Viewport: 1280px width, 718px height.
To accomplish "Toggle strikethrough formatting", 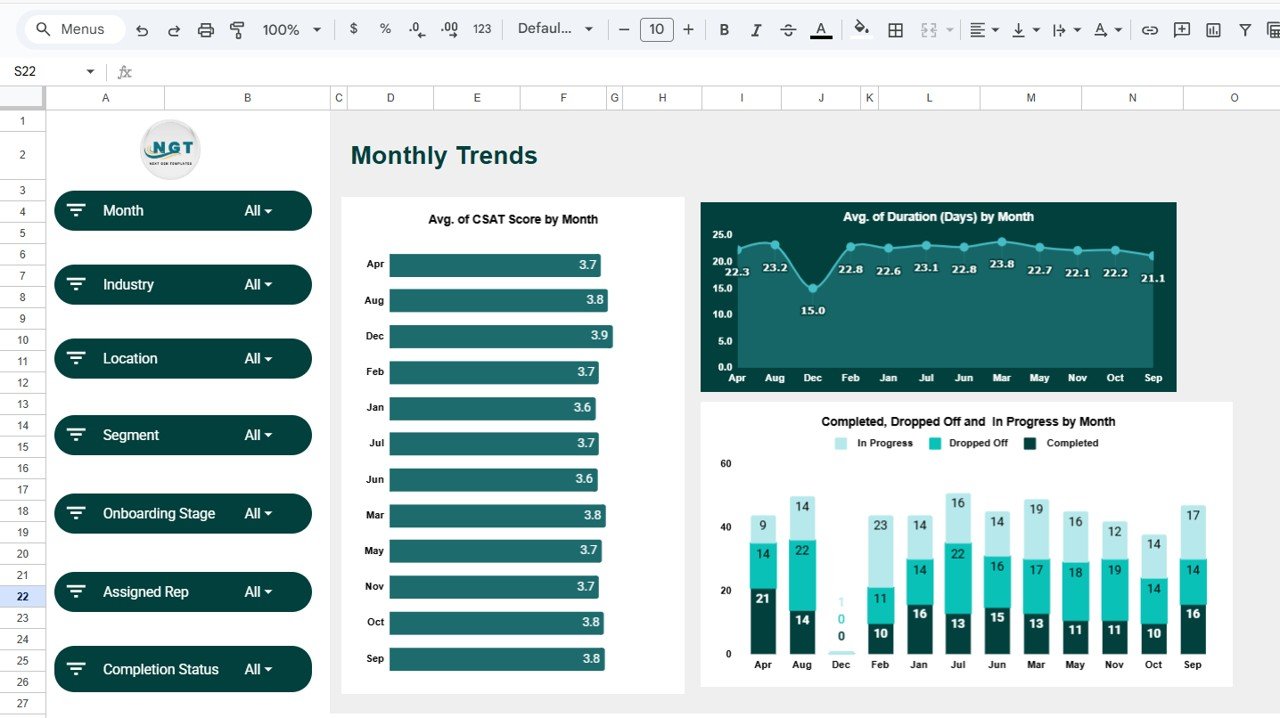I will coord(788,29).
